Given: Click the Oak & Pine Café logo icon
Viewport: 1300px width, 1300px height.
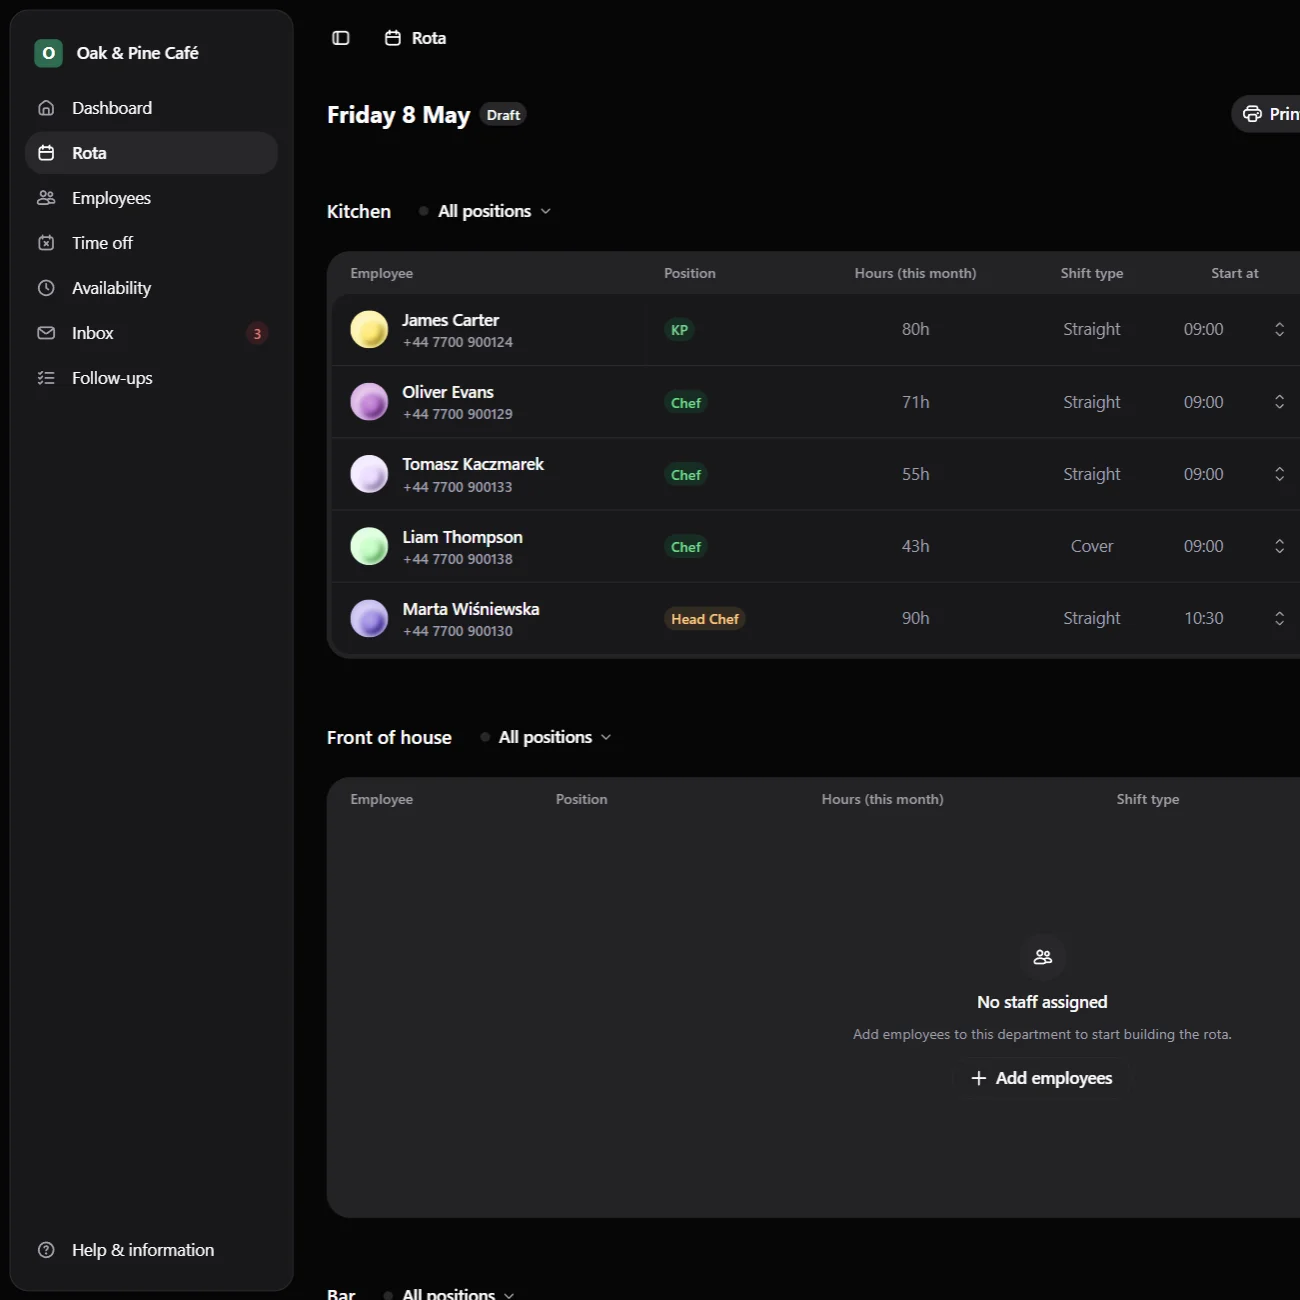Looking at the screenshot, I should [48, 53].
